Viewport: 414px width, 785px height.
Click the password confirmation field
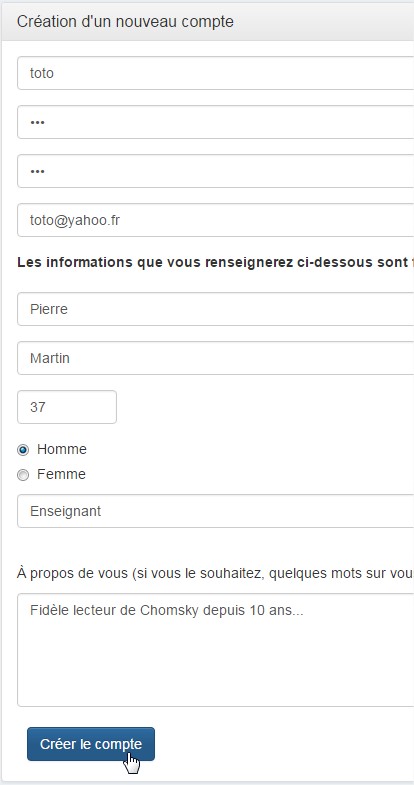[216, 171]
